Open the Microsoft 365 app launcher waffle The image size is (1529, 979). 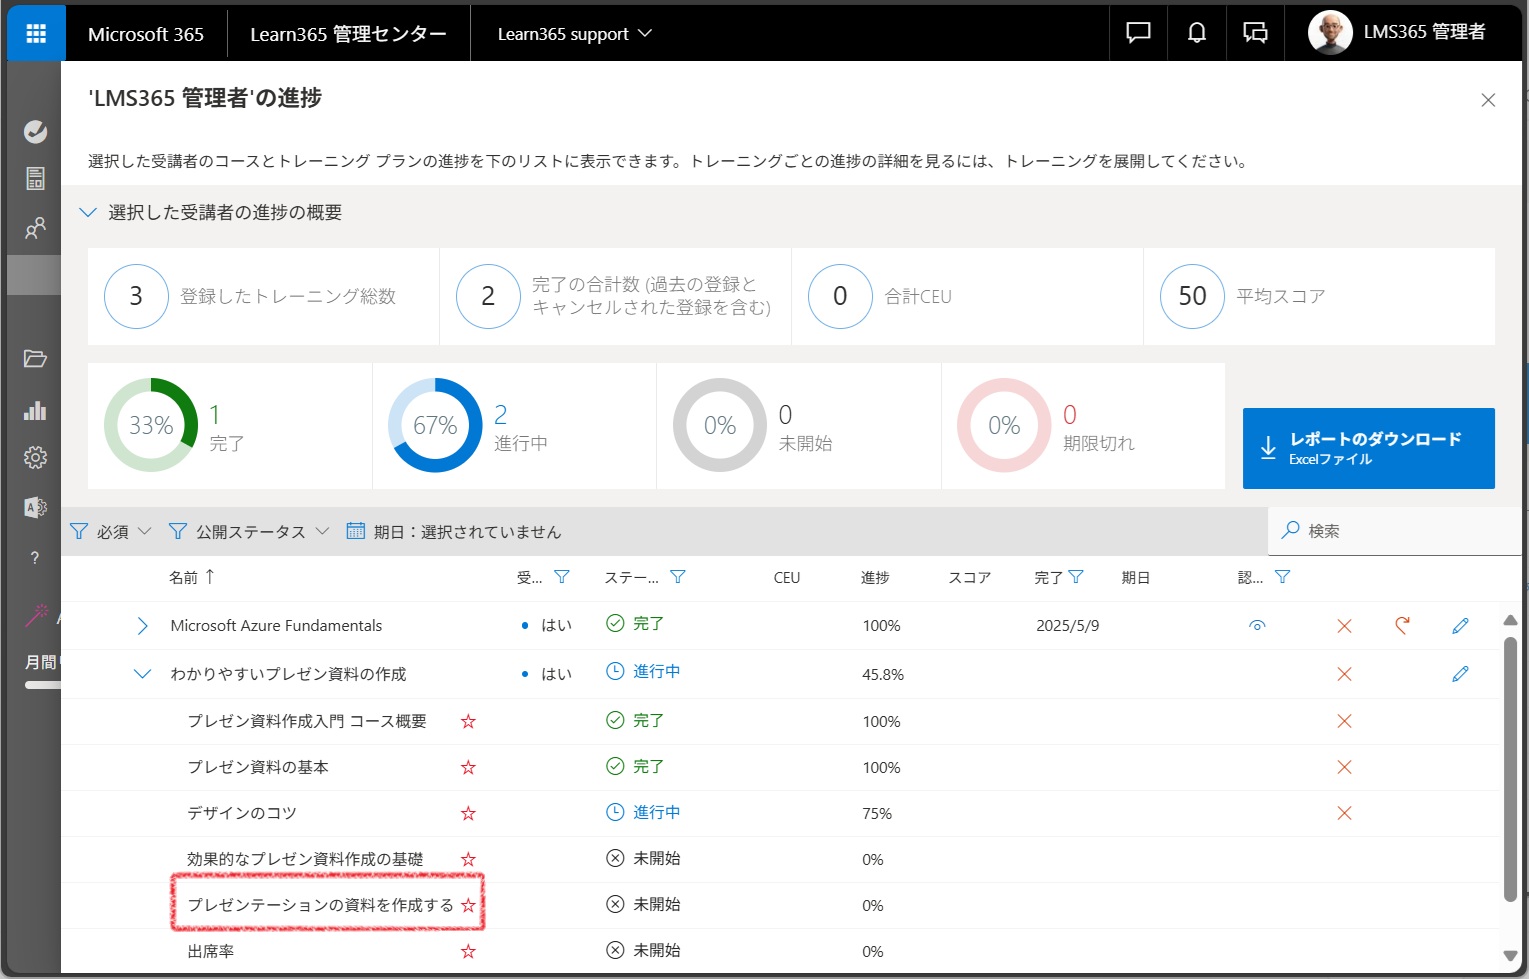pos(36,34)
